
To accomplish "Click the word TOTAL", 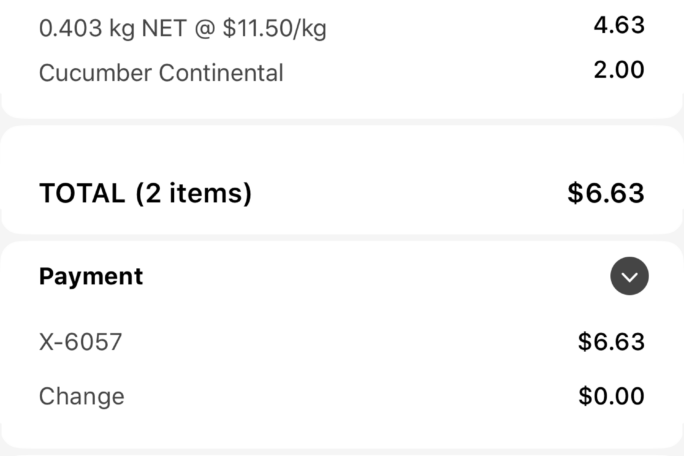I will pyautogui.click(x=82, y=193).
